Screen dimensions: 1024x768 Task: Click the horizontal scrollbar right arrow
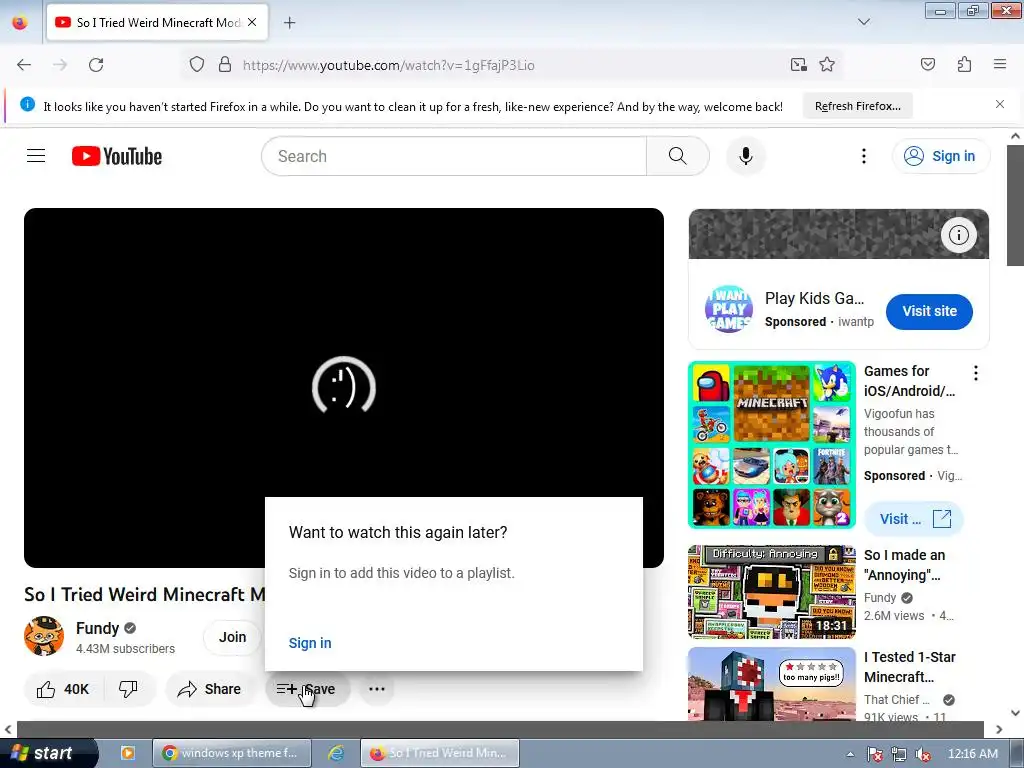point(999,729)
